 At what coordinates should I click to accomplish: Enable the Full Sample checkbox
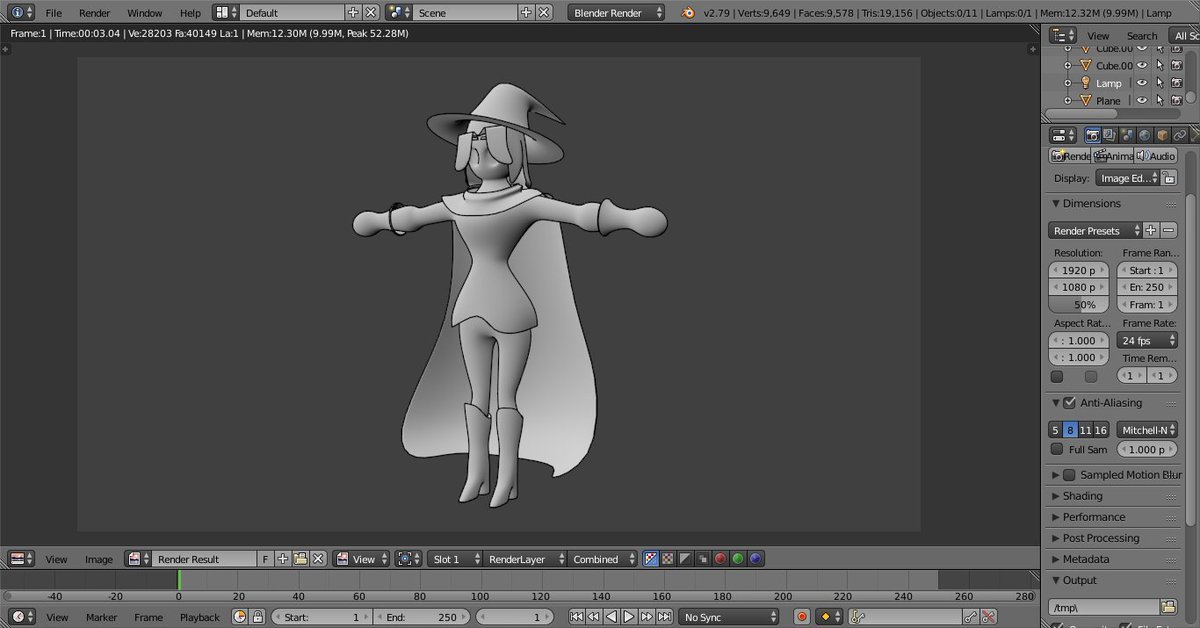(1057, 449)
